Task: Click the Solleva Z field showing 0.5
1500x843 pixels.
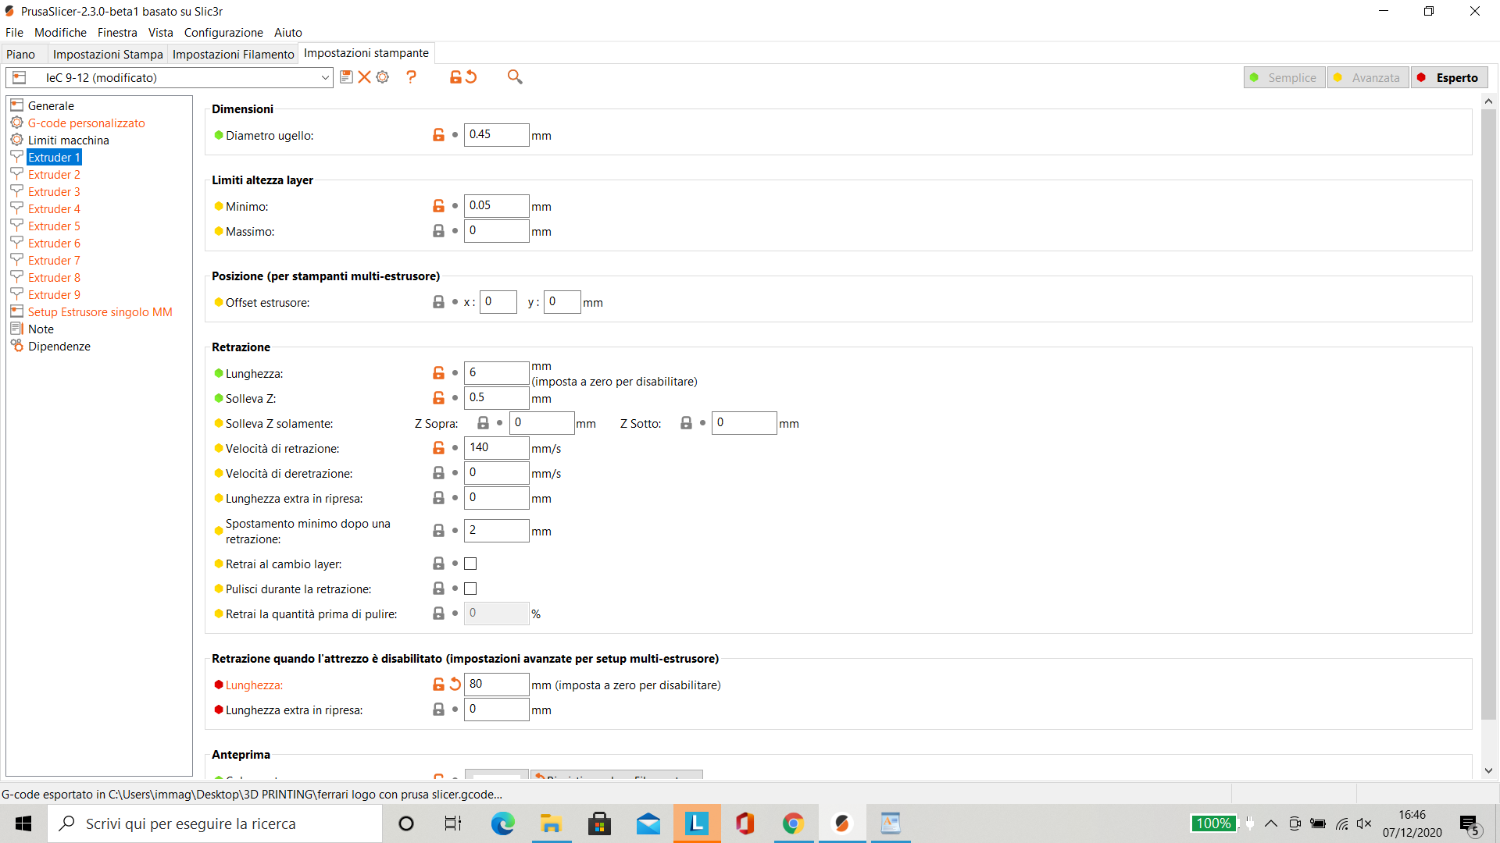Action: click(496, 398)
